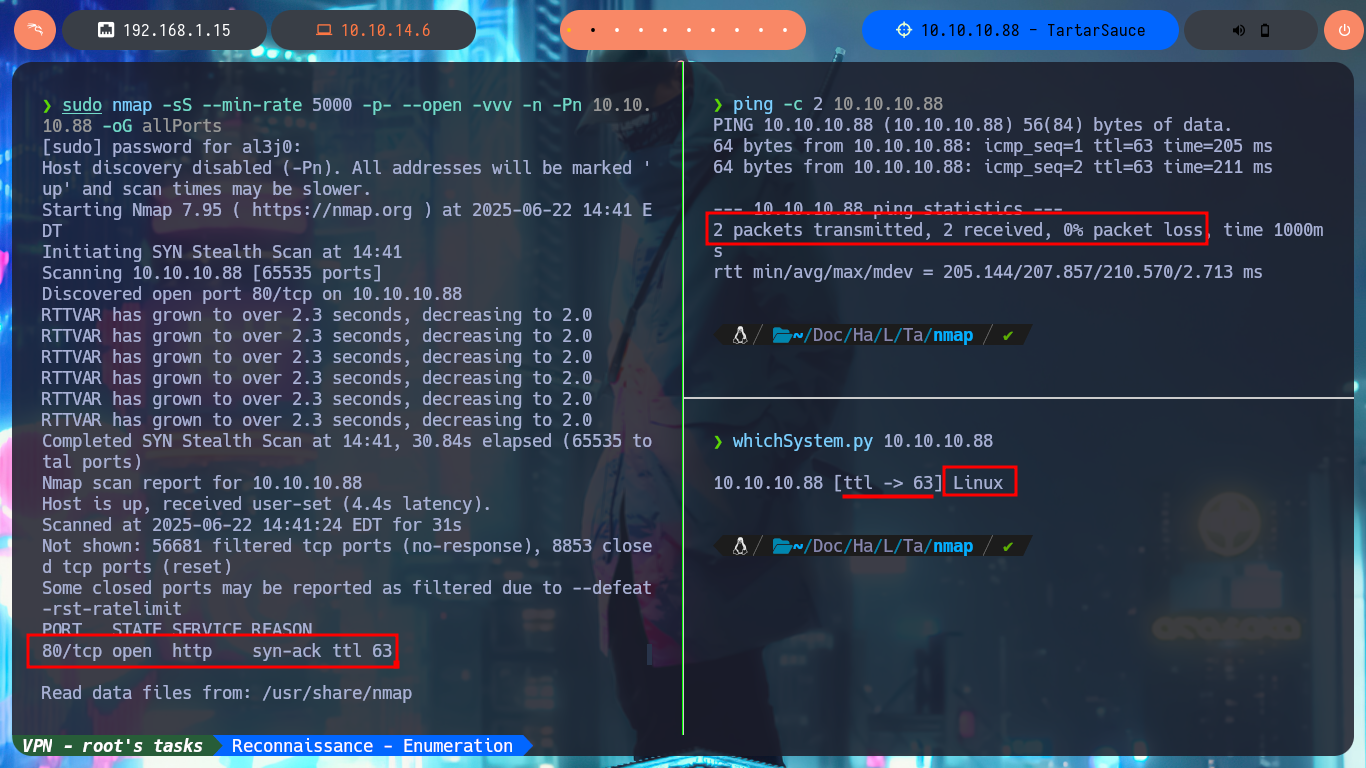Click Read data files from /usr/share/nmap line
The height and width of the screenshot is (768, 1366).
(x=226, y=693)
